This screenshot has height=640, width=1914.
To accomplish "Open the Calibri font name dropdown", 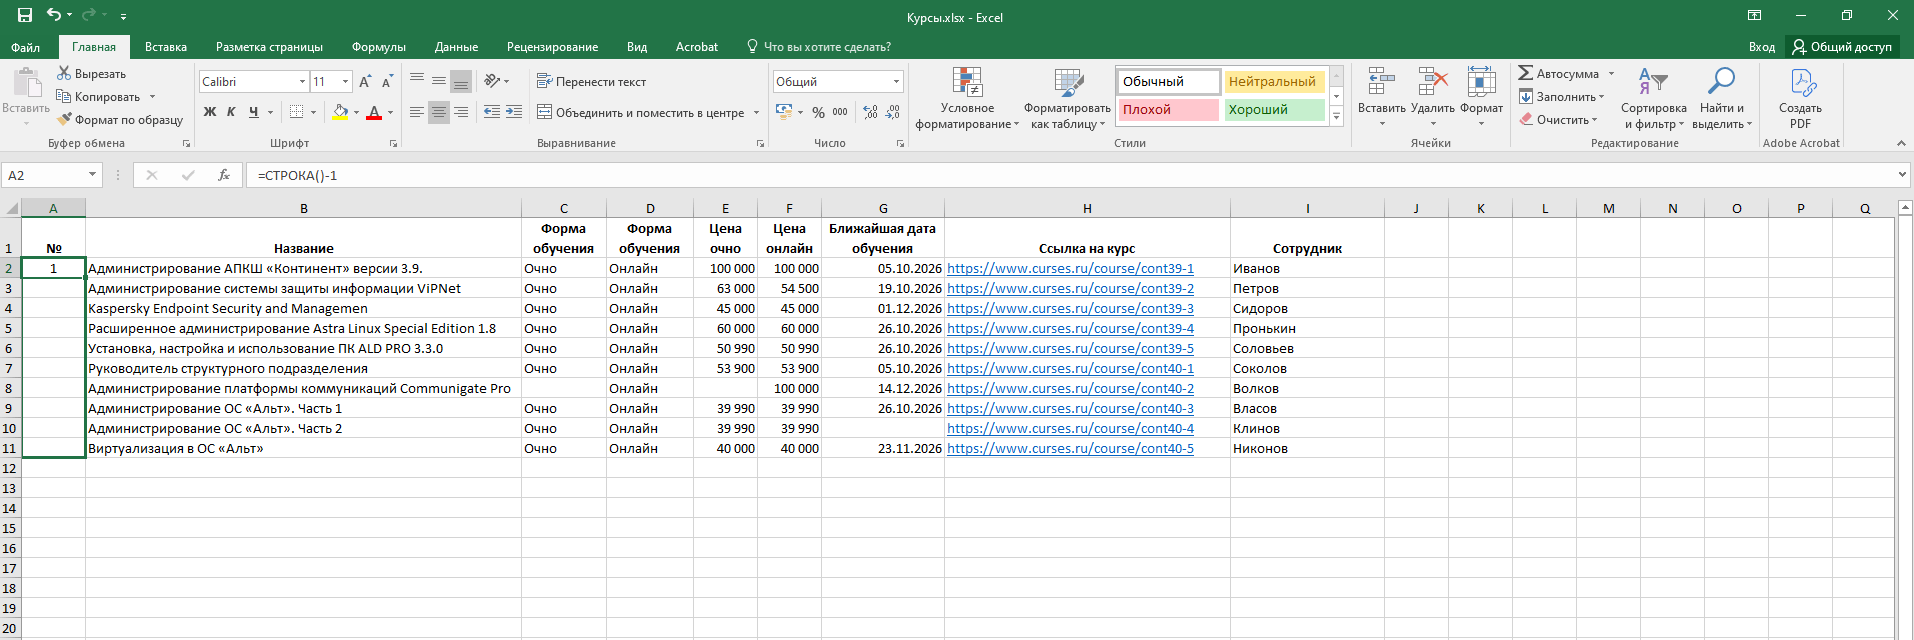I will click(302, 82).
